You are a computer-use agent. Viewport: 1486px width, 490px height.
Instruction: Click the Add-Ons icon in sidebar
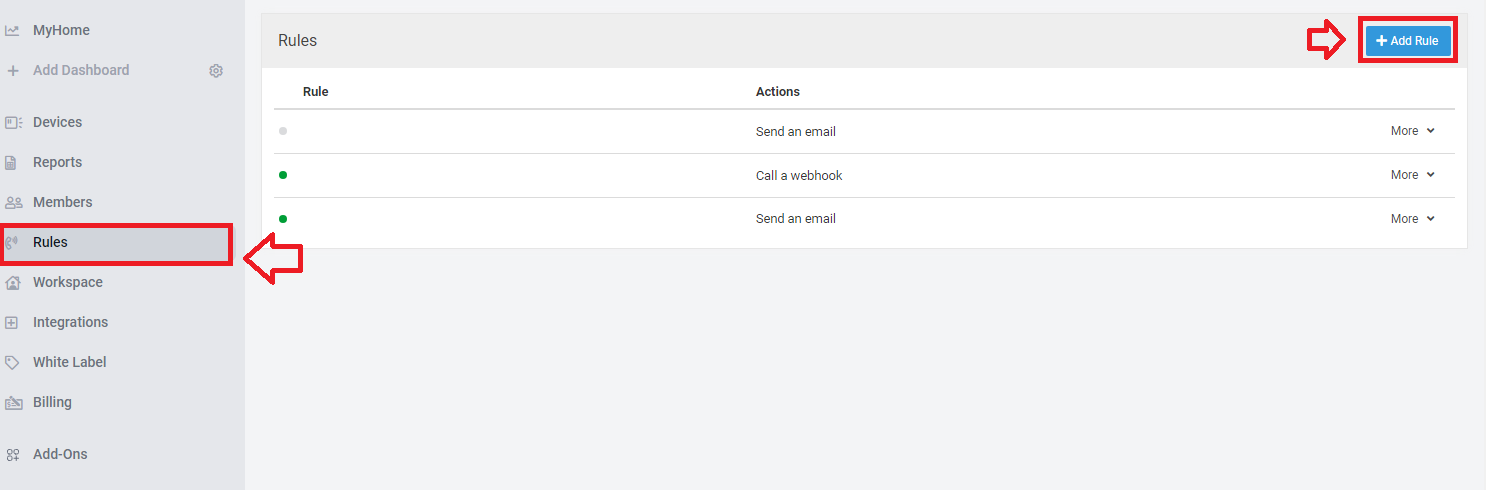coord(13,455)
